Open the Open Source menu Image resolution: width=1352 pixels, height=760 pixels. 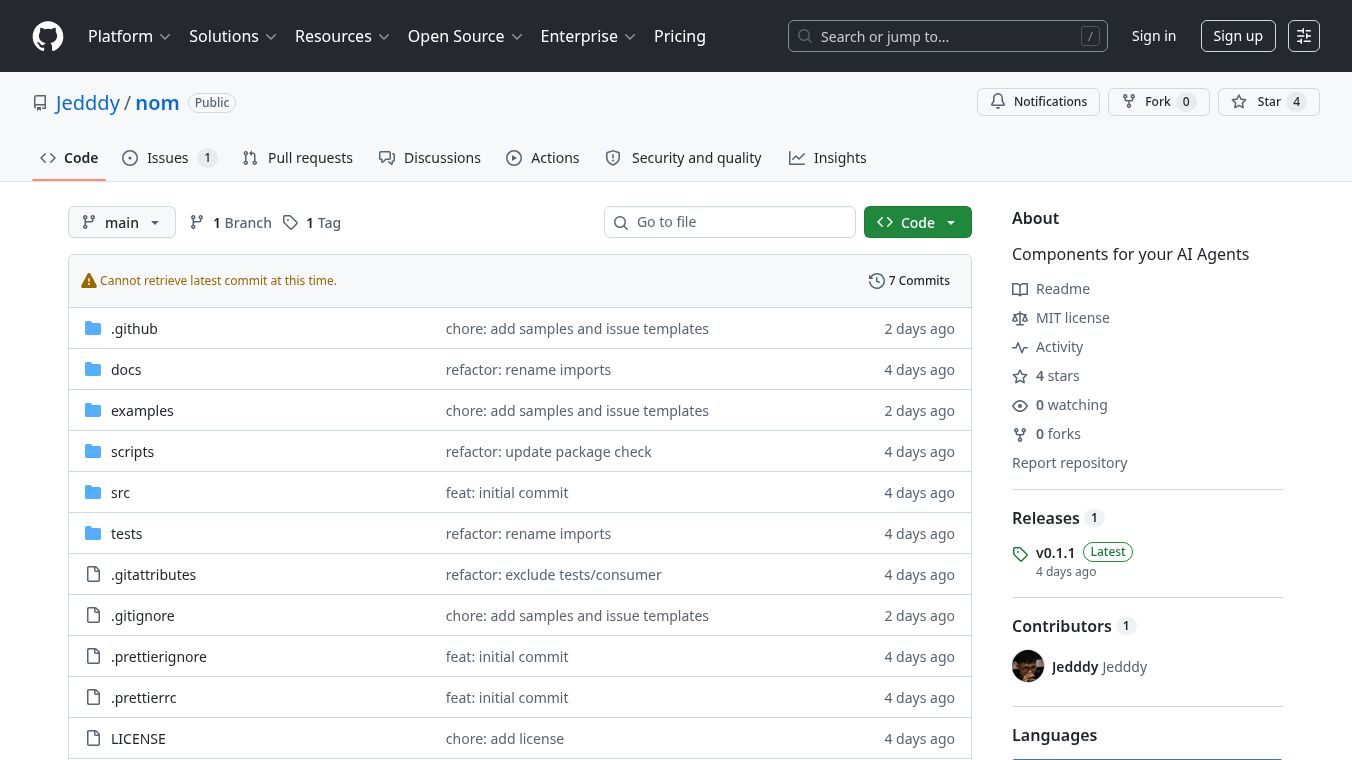click(466, 36)
